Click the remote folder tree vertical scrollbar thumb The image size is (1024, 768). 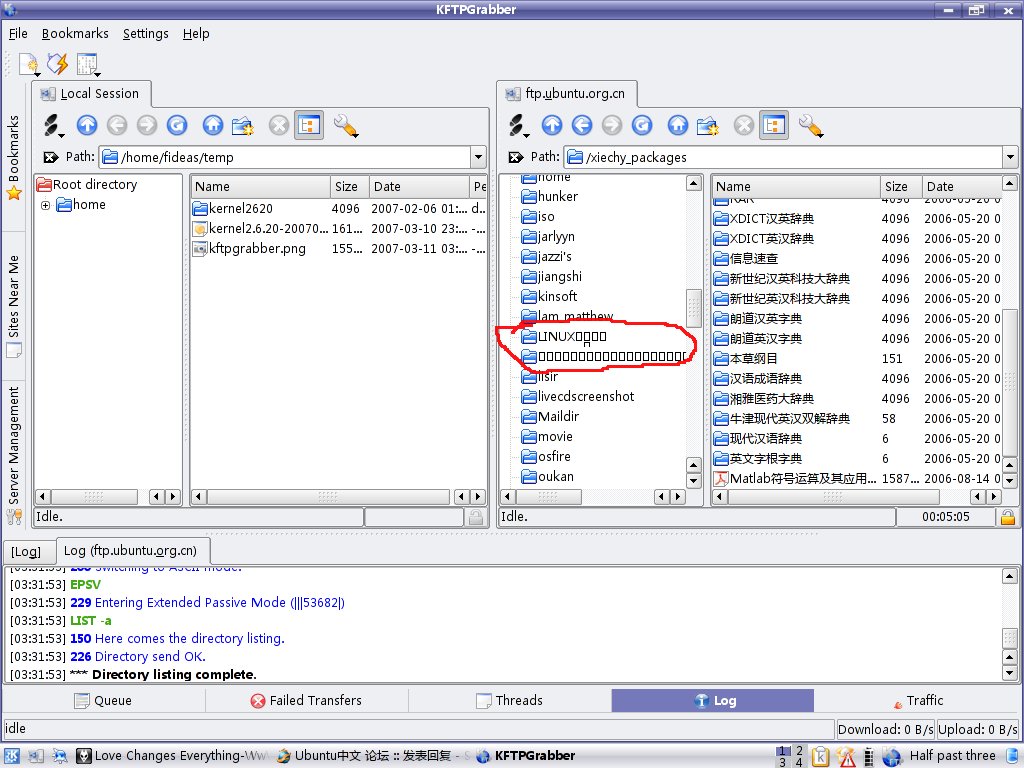pos(694,308)
